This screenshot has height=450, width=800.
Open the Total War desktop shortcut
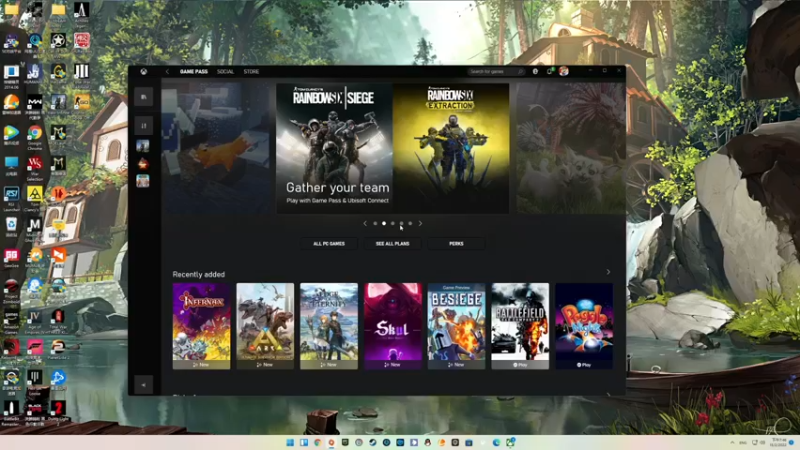[x=58, y=321]
